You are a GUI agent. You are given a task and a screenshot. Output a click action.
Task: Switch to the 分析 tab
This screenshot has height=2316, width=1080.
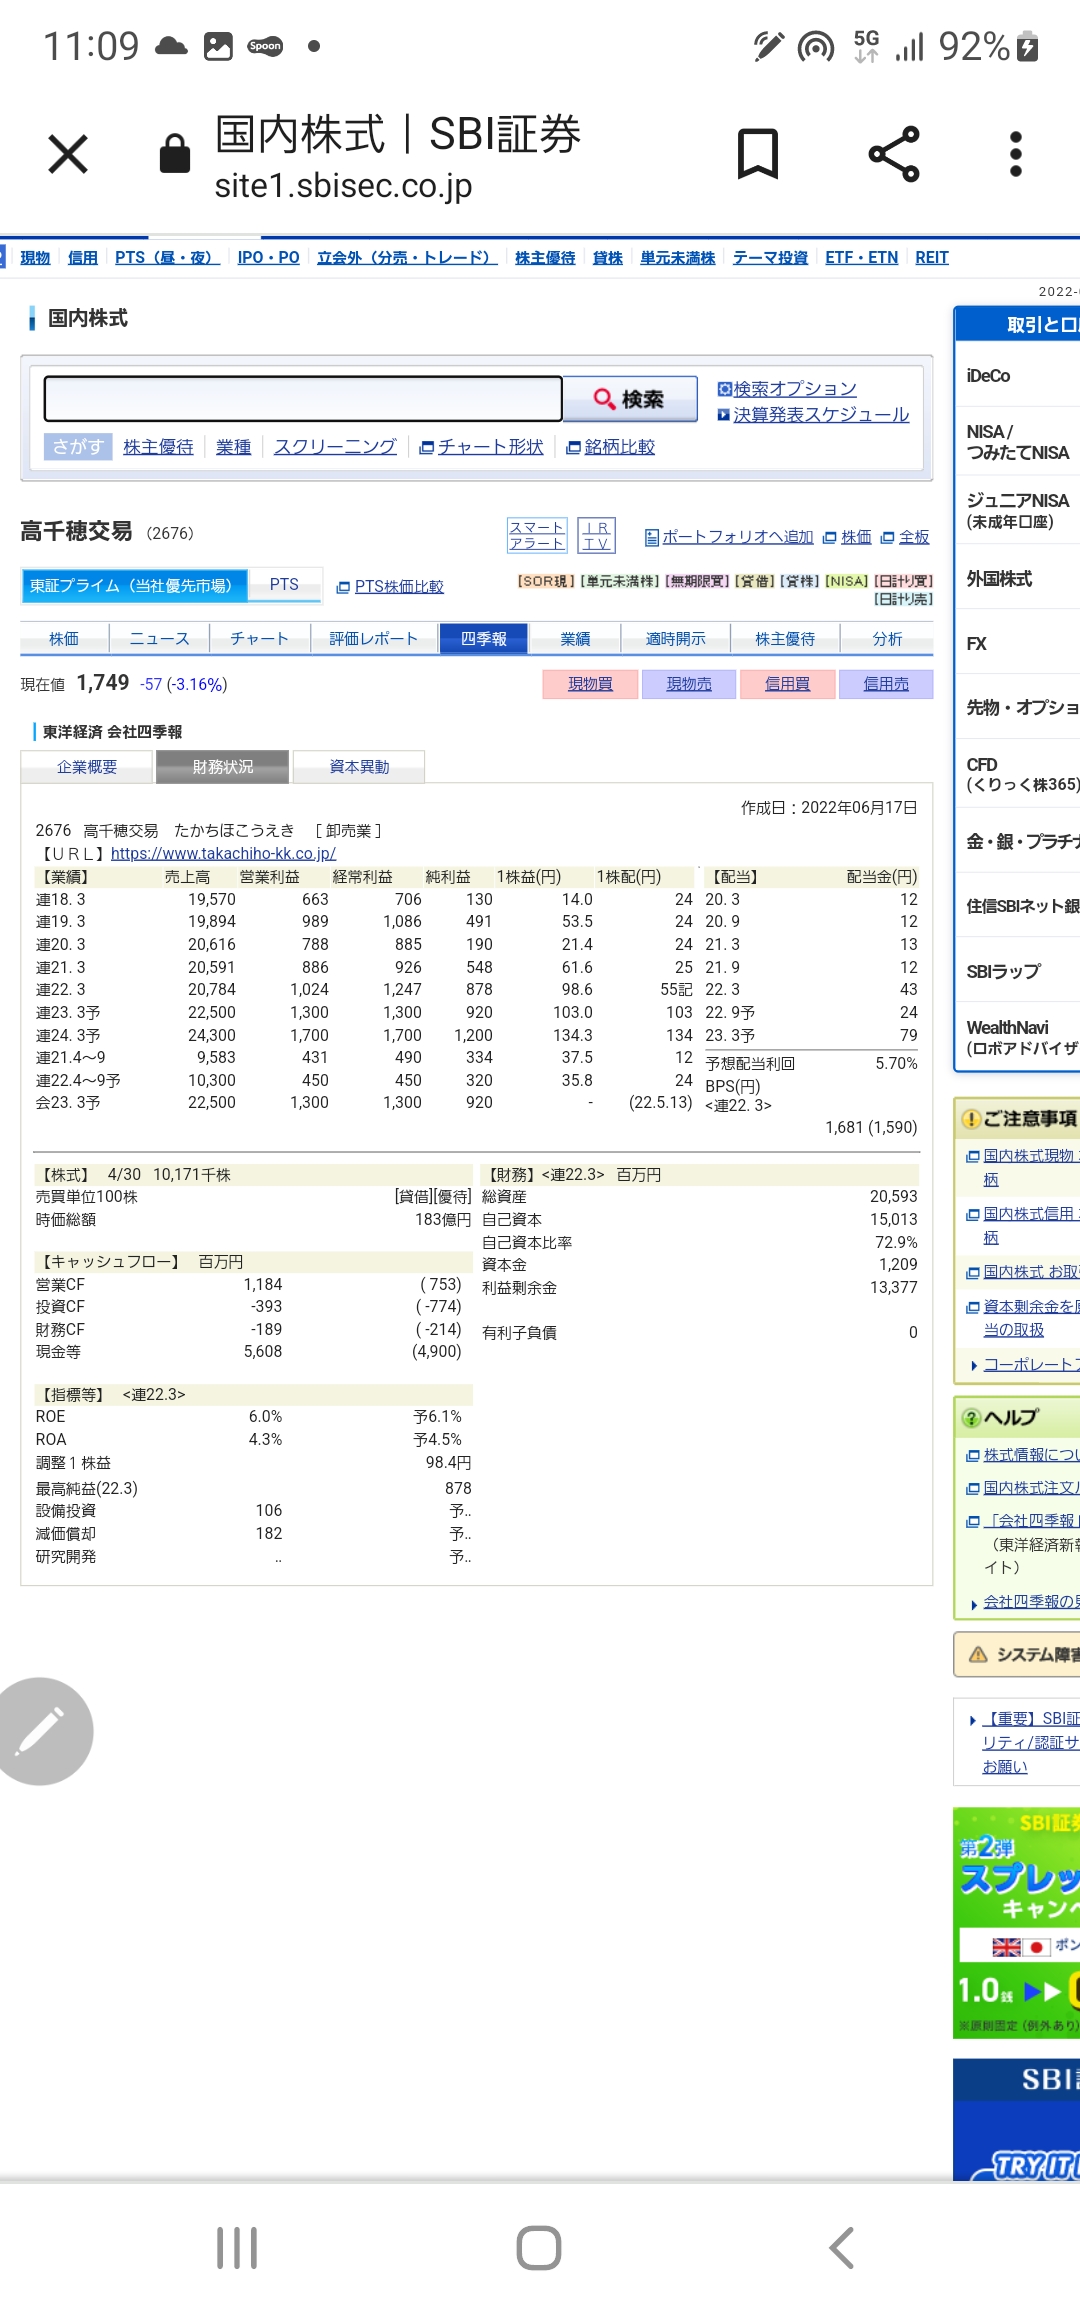[887, 639]
